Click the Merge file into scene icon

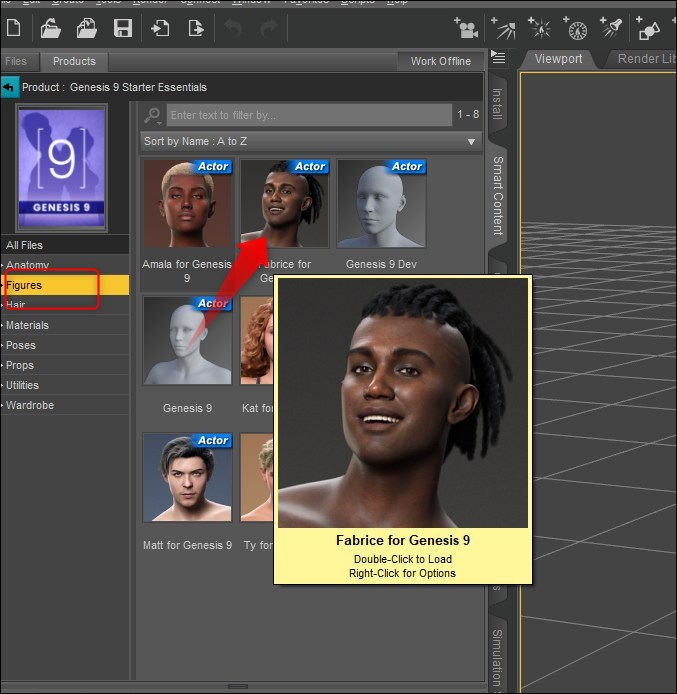87,28
